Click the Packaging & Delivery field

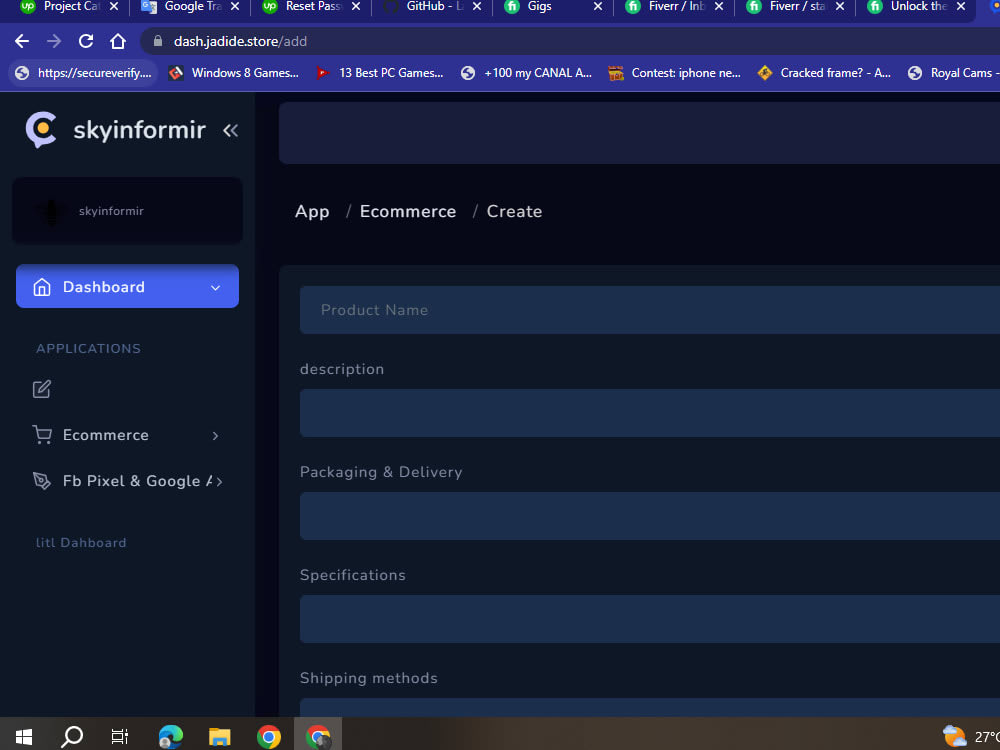(650, 516)
